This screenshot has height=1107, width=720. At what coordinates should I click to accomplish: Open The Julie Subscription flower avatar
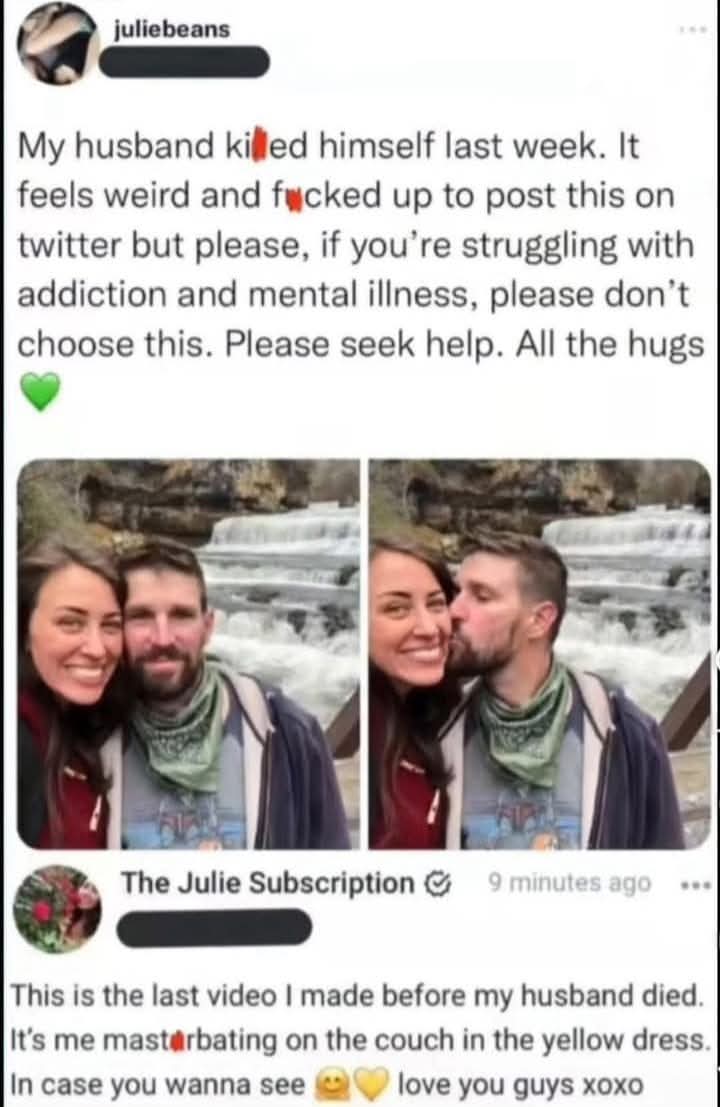(x=57, y=909)
